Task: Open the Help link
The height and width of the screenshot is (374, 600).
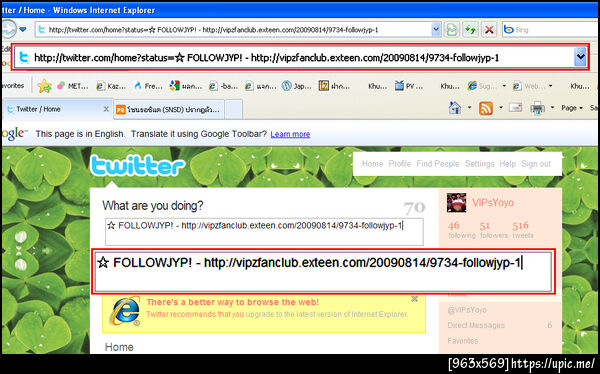Action: point(507,164)
